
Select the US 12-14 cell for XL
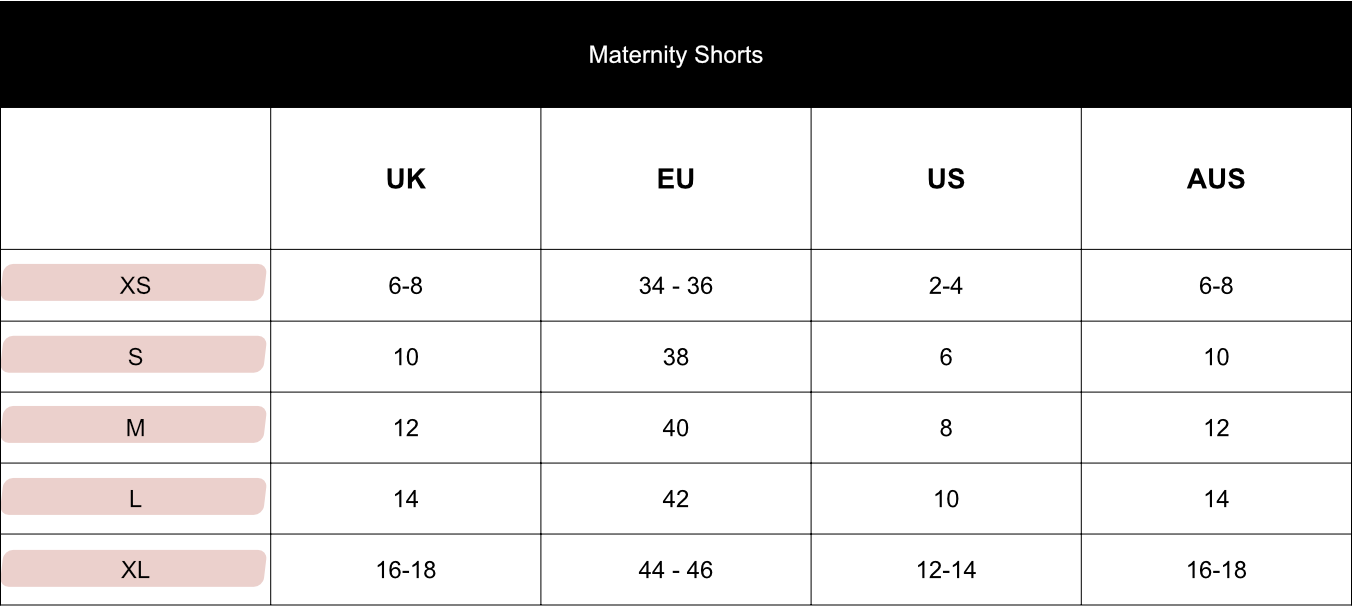pos(946,570)
